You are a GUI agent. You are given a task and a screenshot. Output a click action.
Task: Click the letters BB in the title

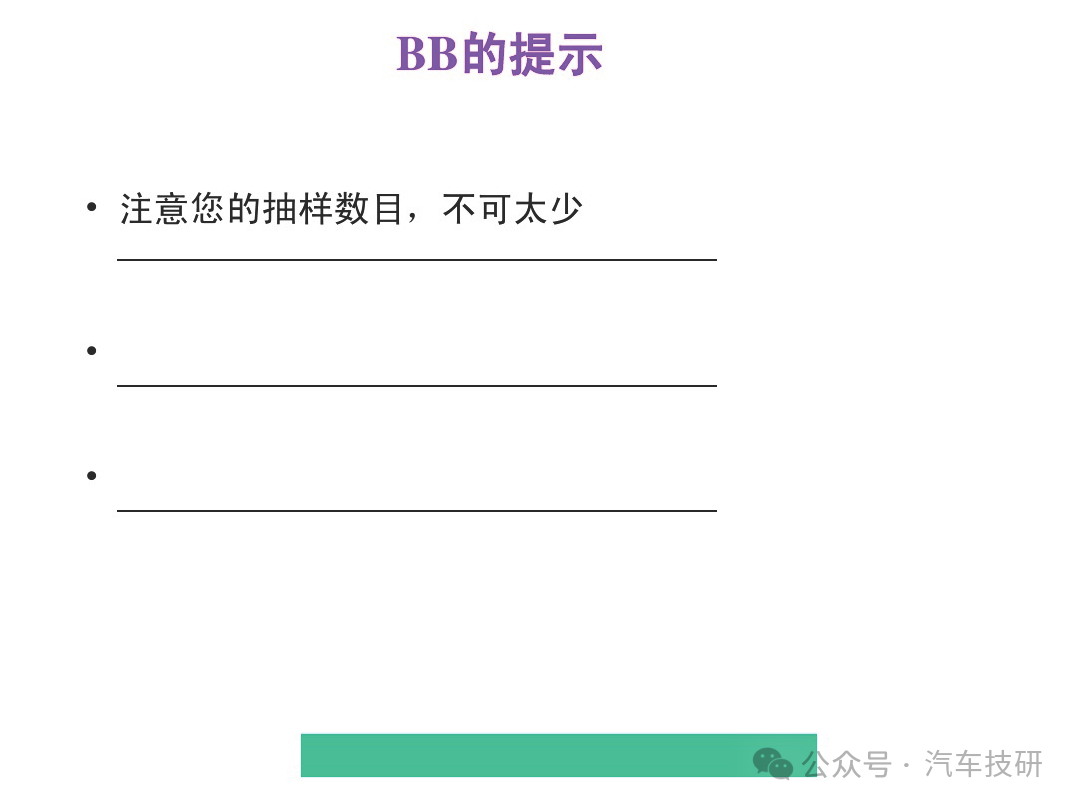427,54
